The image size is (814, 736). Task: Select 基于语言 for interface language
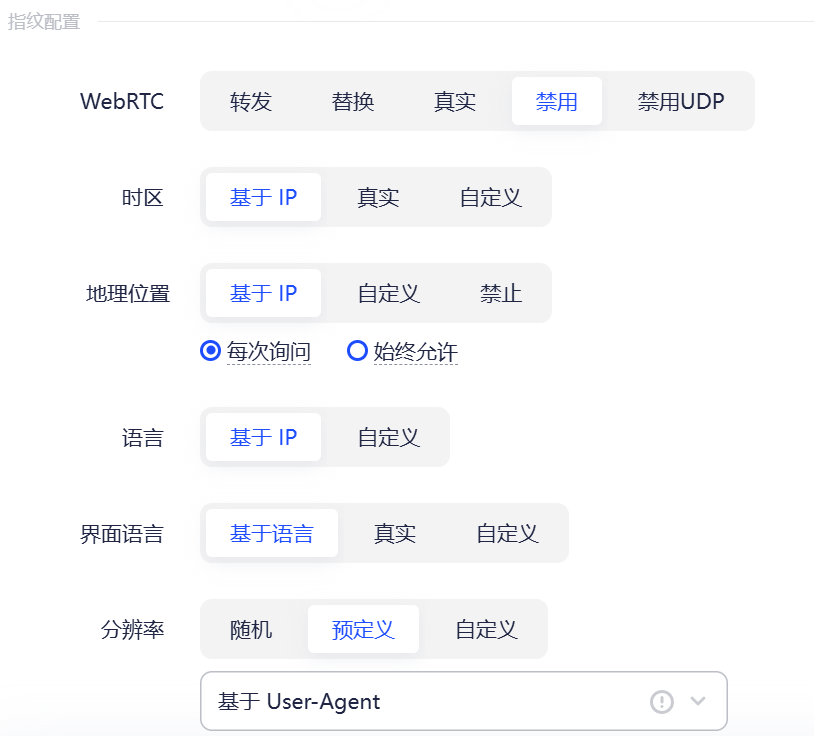pos(270,533)
